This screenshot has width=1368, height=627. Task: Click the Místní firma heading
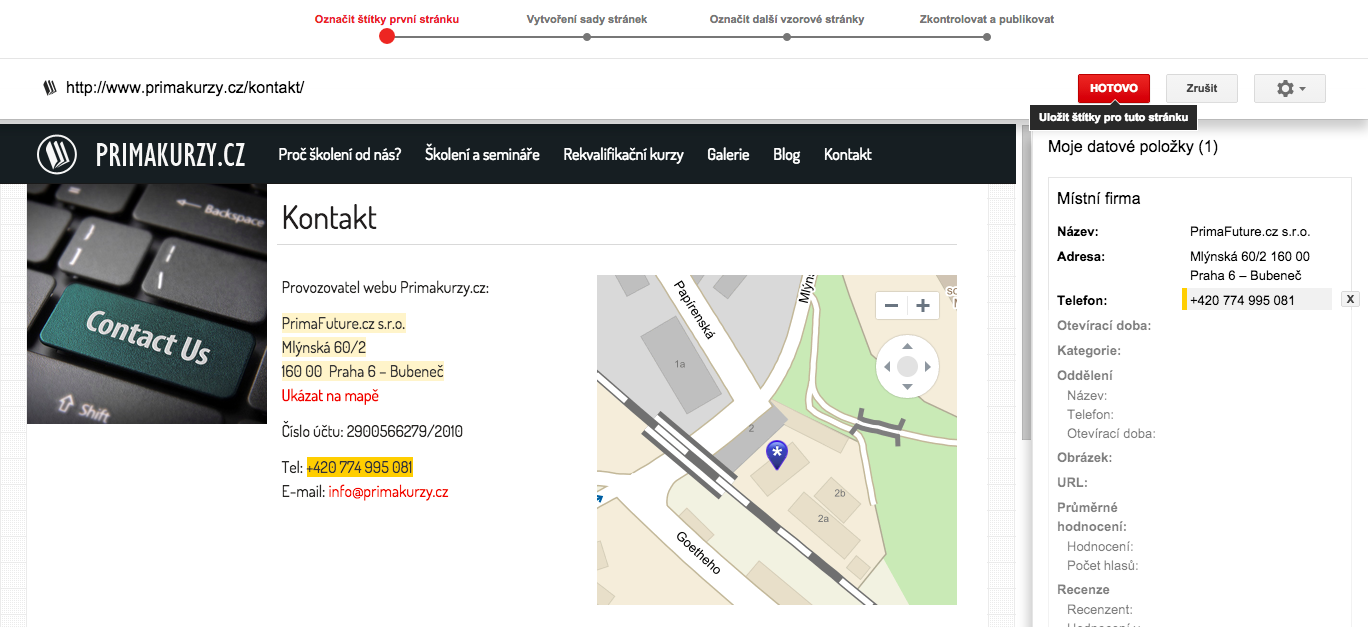coord(1098,198)
